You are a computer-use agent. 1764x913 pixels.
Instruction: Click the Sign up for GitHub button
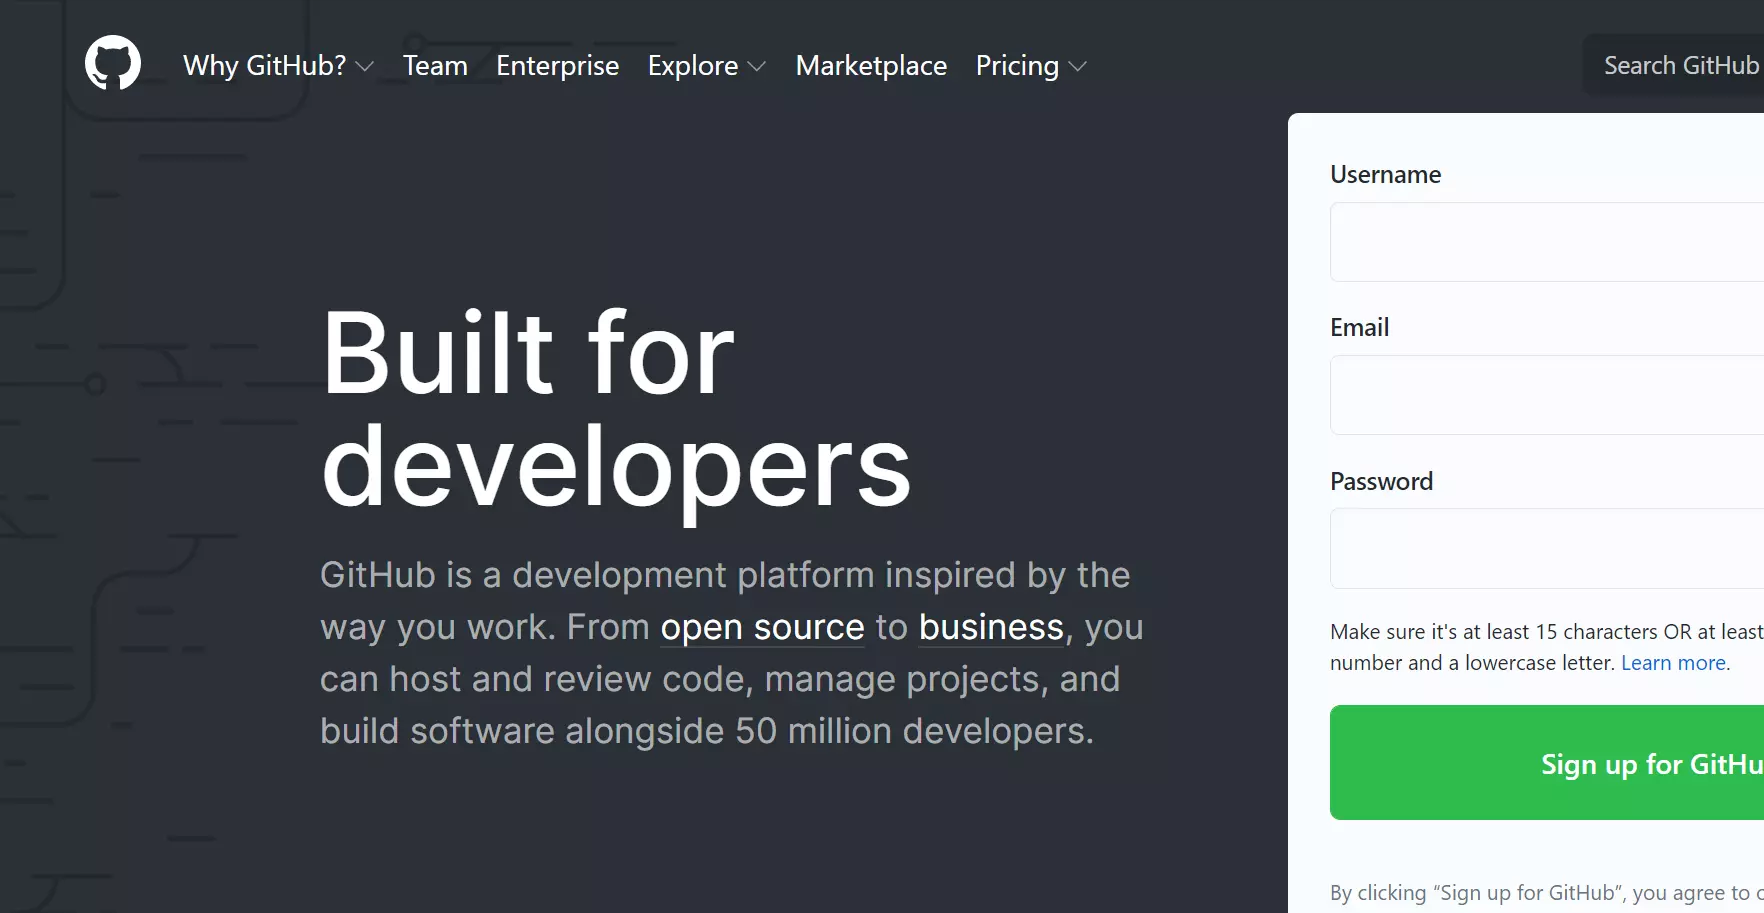point(1547,762)
